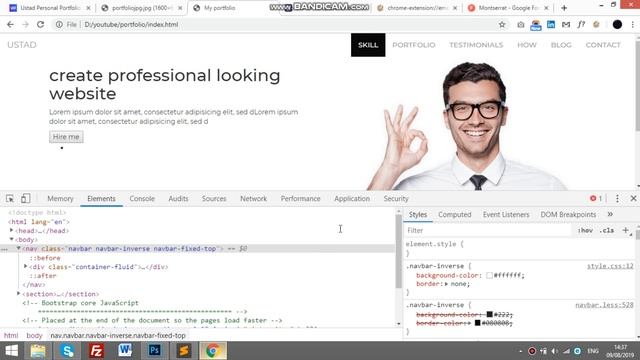The height and width of the screenshot is (360, 640).
Task: Click the Hire me button
Action: [x=66, y=137]
